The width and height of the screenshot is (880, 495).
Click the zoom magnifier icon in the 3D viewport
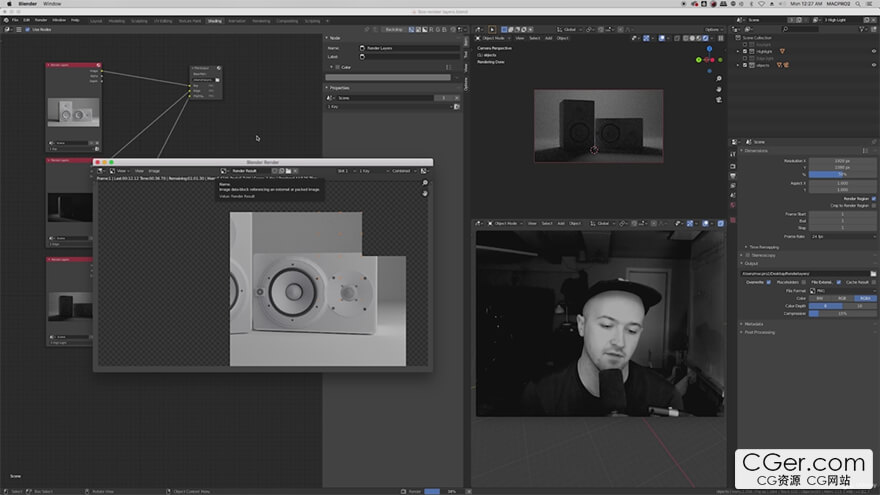(720, 78)
